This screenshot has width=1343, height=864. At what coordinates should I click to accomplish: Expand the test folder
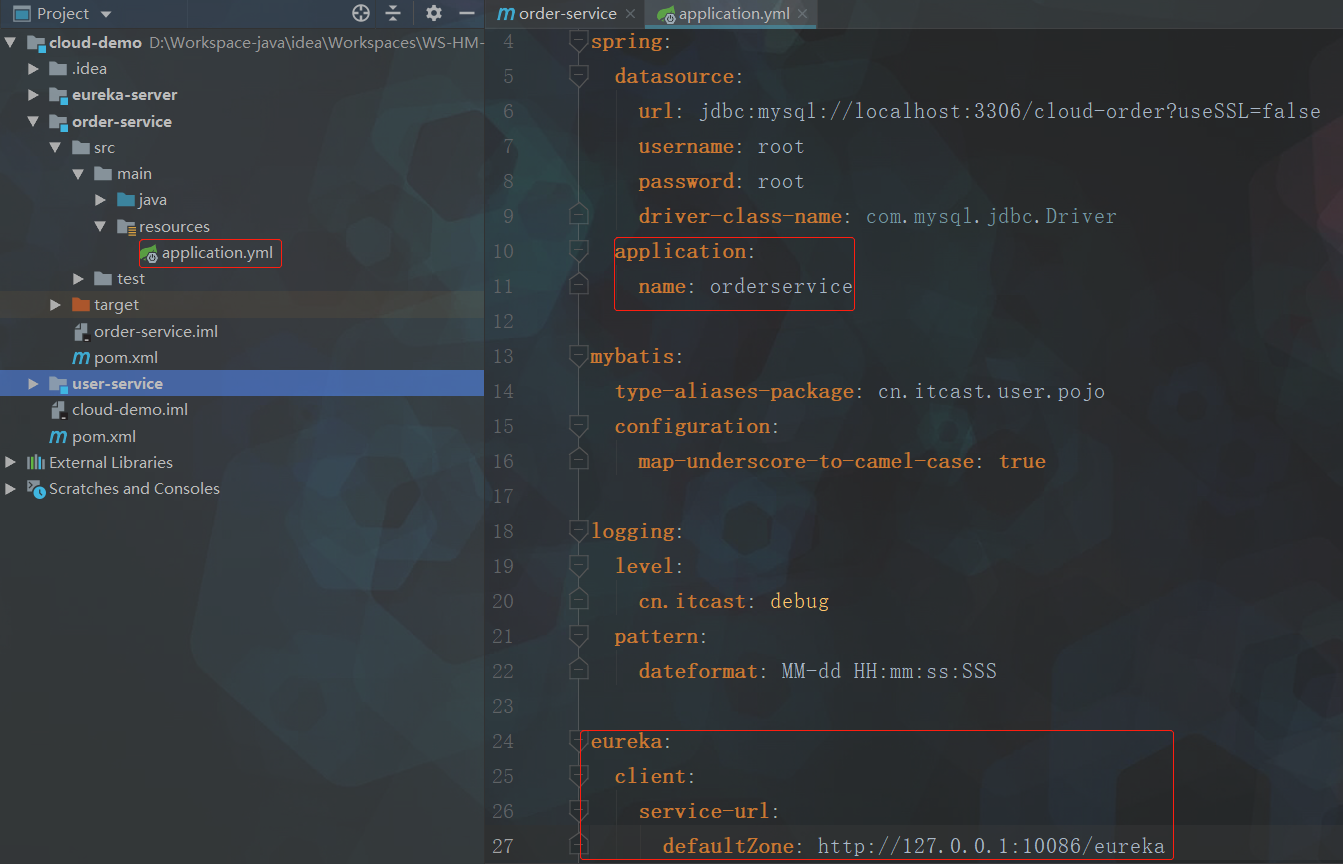point(78,279)
